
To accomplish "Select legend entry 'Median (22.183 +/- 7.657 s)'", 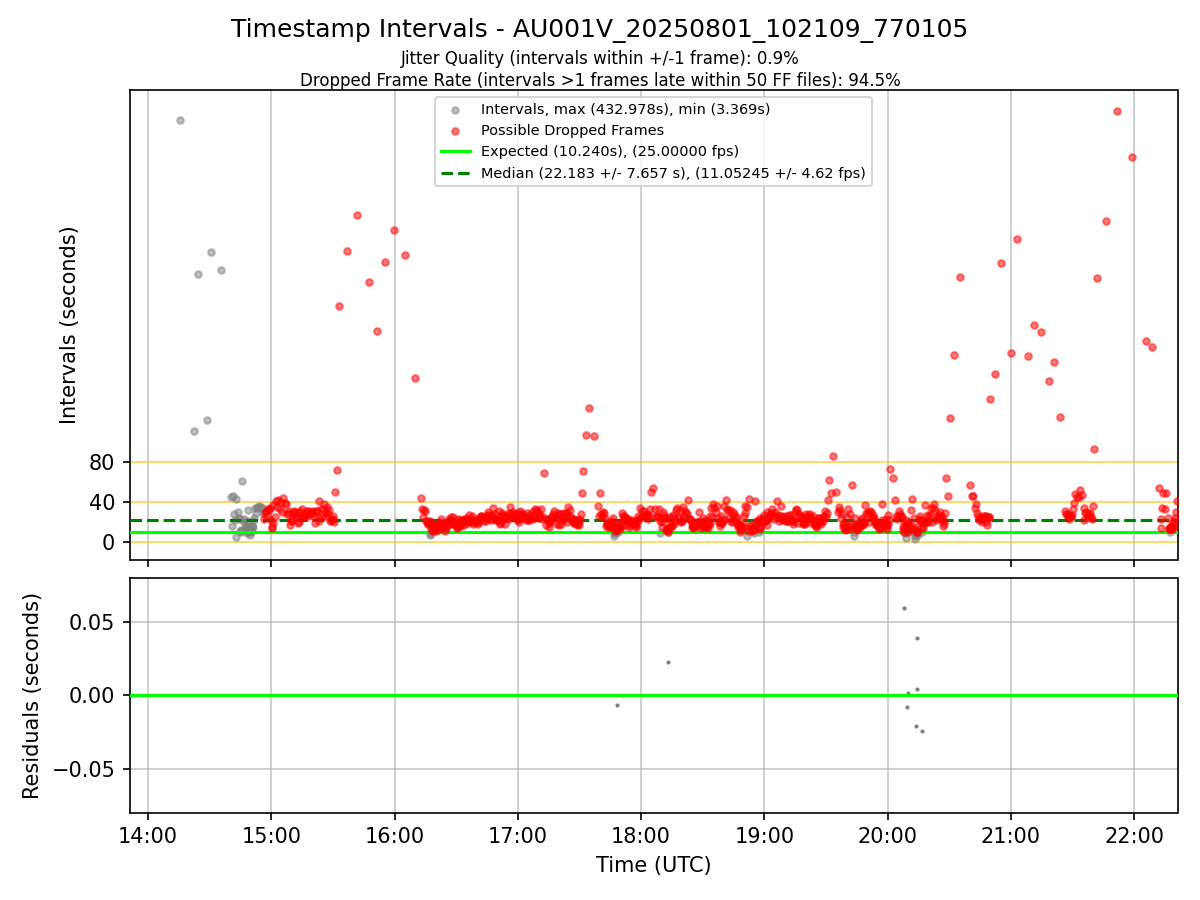I will [x=673, y=173].
